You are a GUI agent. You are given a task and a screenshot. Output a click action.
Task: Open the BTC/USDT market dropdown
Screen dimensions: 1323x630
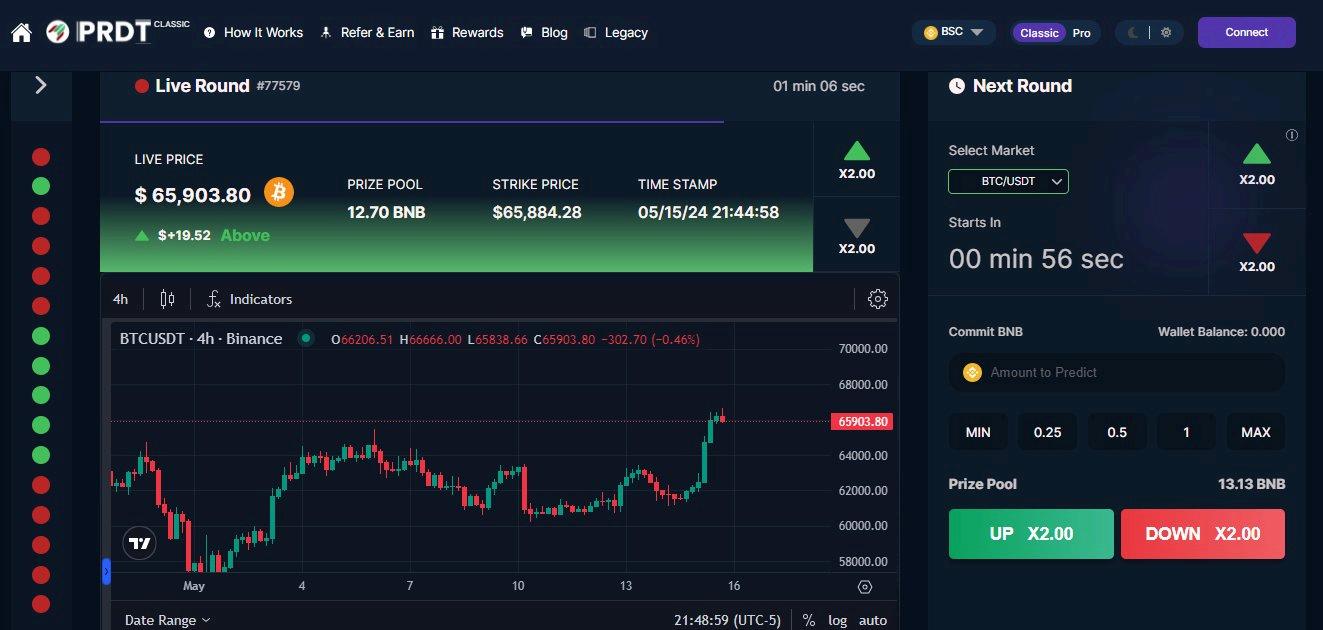click(1008, 181)
